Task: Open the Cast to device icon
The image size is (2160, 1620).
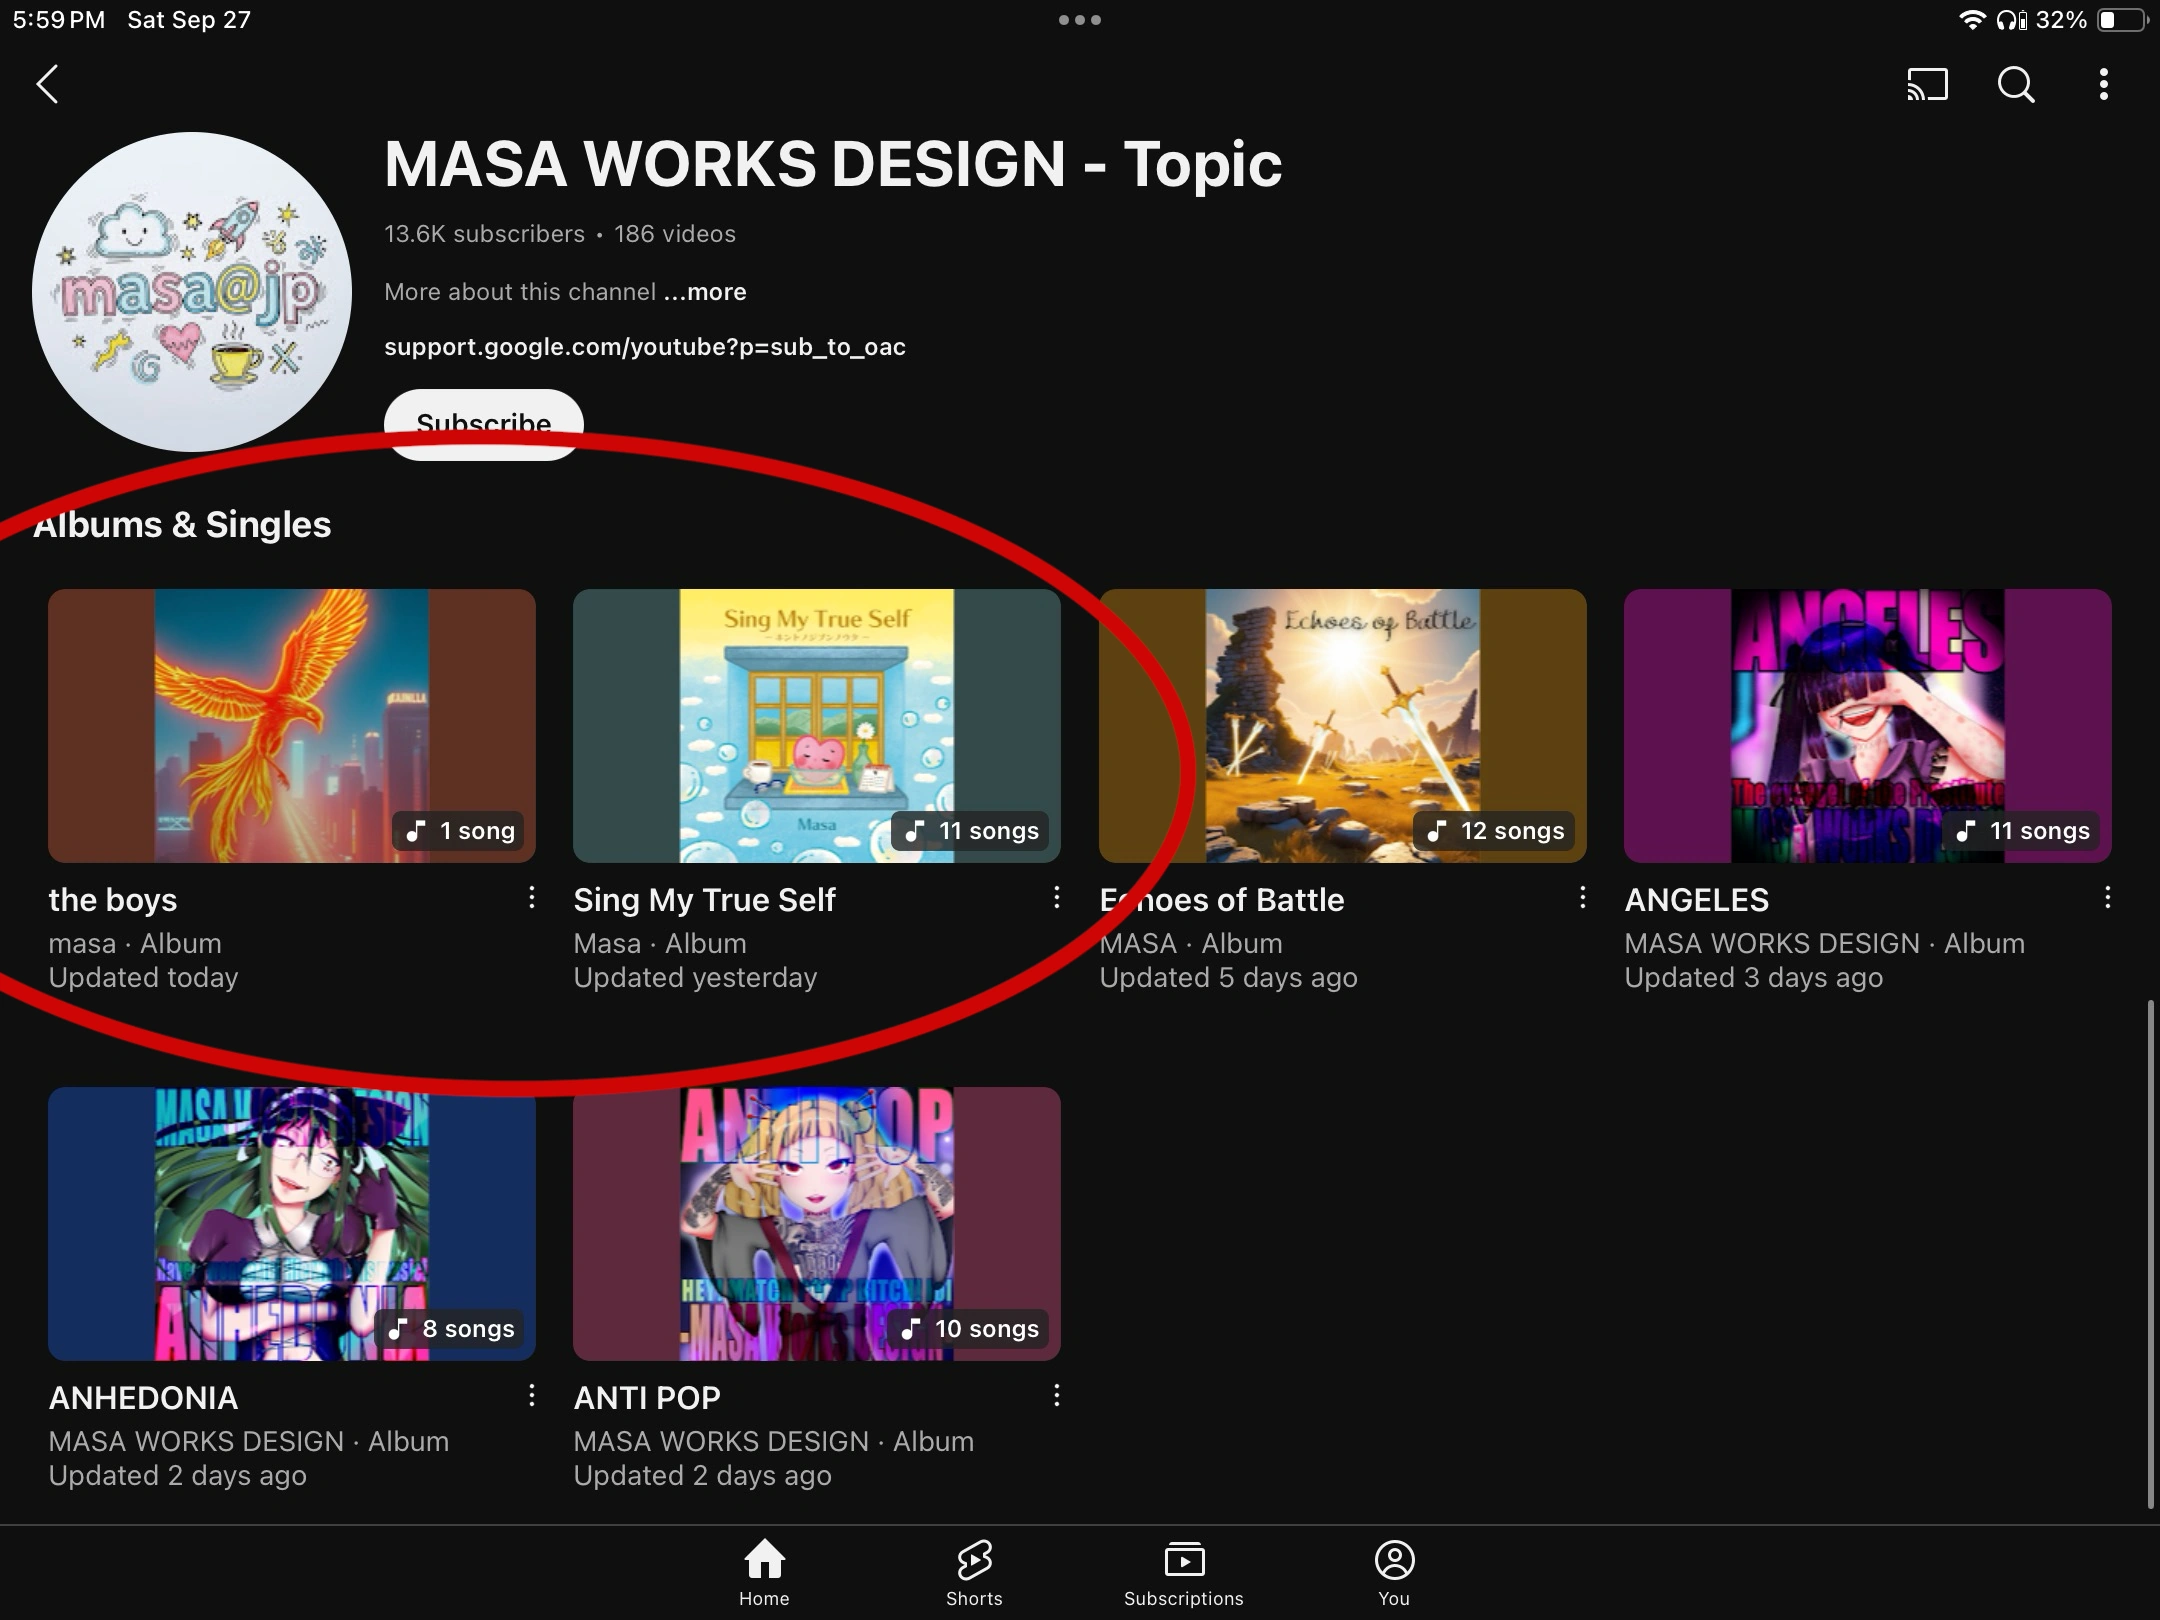Action: click(x=1927, y=84)
